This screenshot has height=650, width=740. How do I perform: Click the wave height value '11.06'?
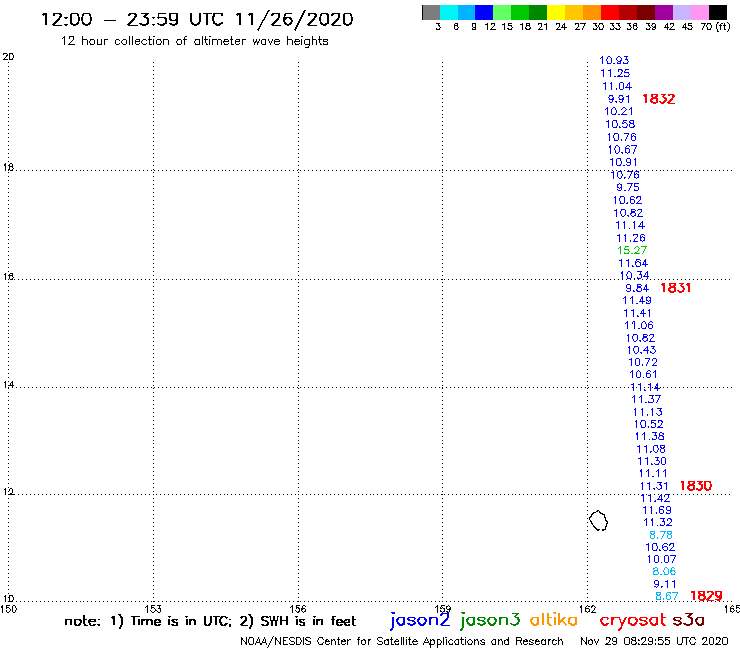pos(639,325)
